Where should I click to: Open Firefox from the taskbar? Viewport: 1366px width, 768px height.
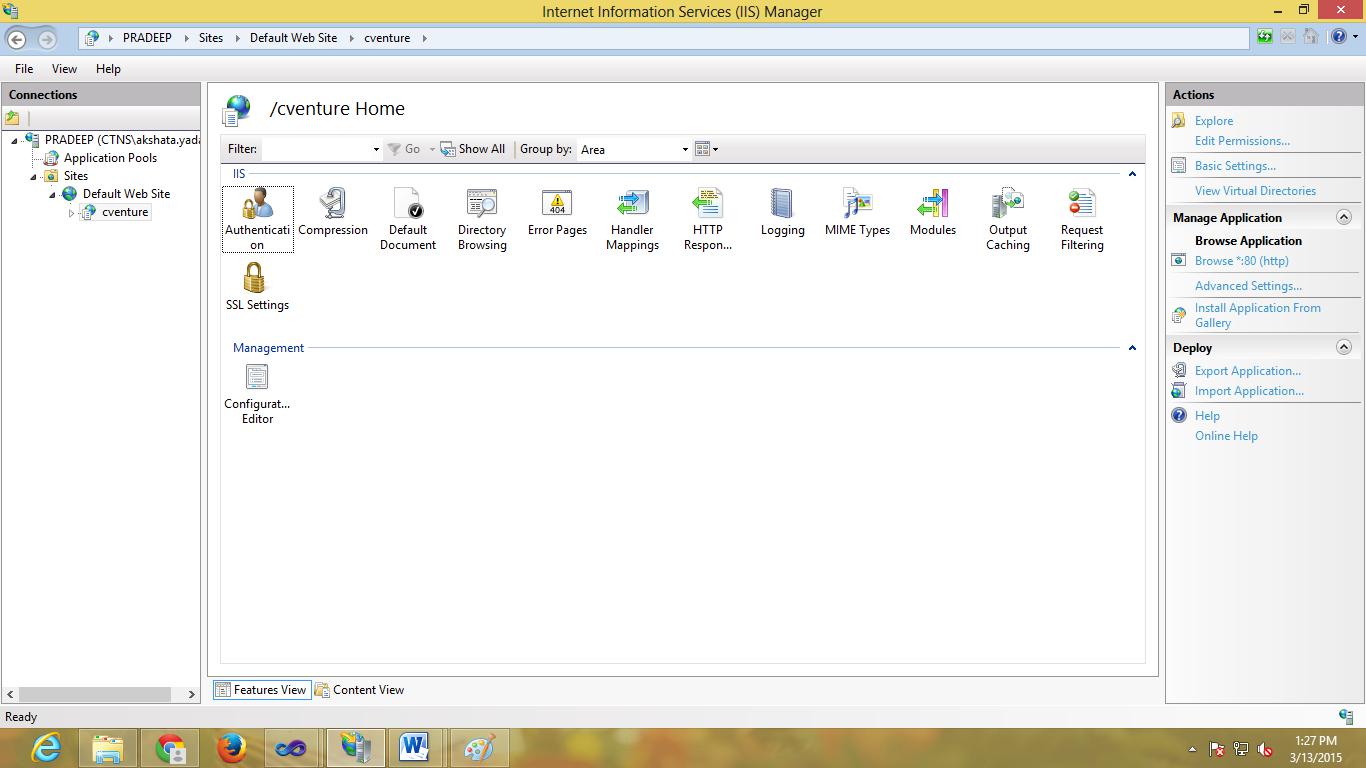[x=232, y=748]
